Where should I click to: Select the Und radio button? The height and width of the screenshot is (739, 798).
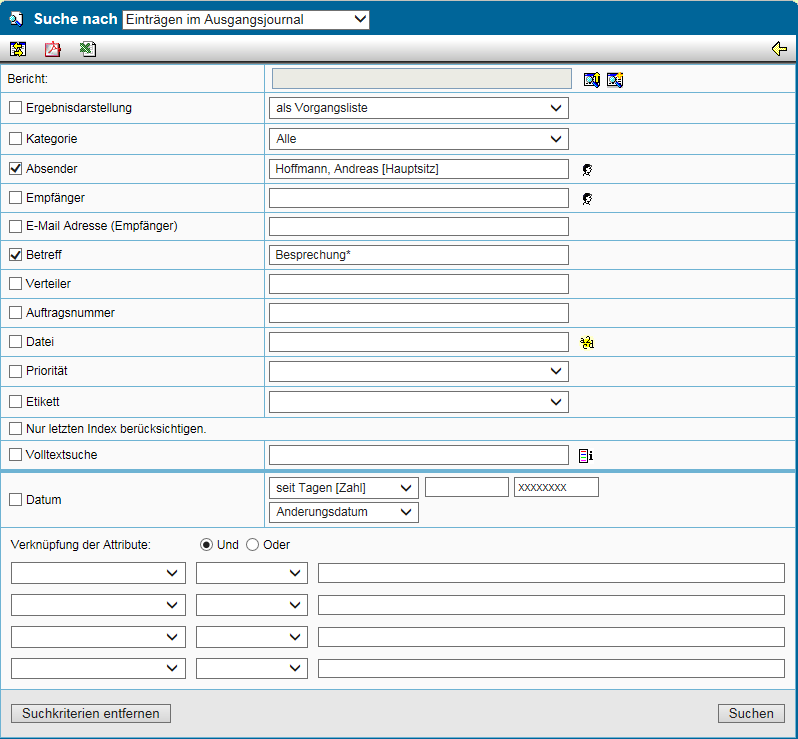click(206, 545)
